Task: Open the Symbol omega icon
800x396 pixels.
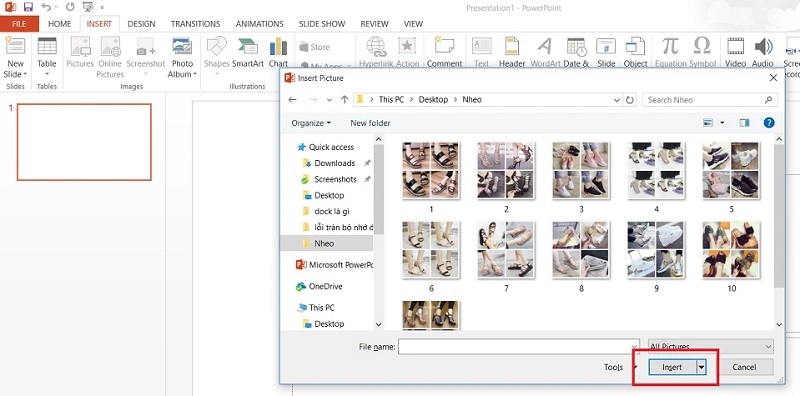Action: pos(702,46)
